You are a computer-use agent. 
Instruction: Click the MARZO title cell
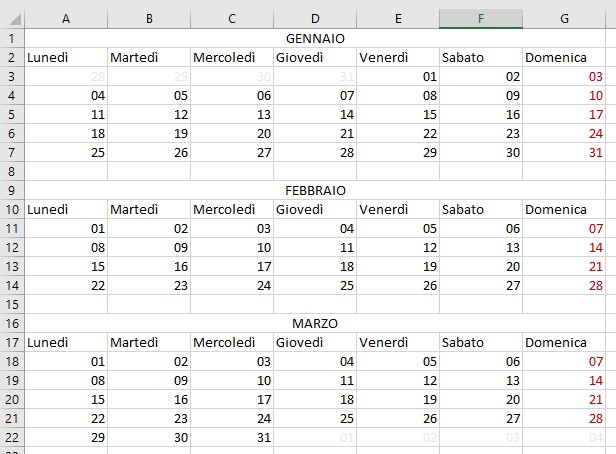(x=315, y=324)
